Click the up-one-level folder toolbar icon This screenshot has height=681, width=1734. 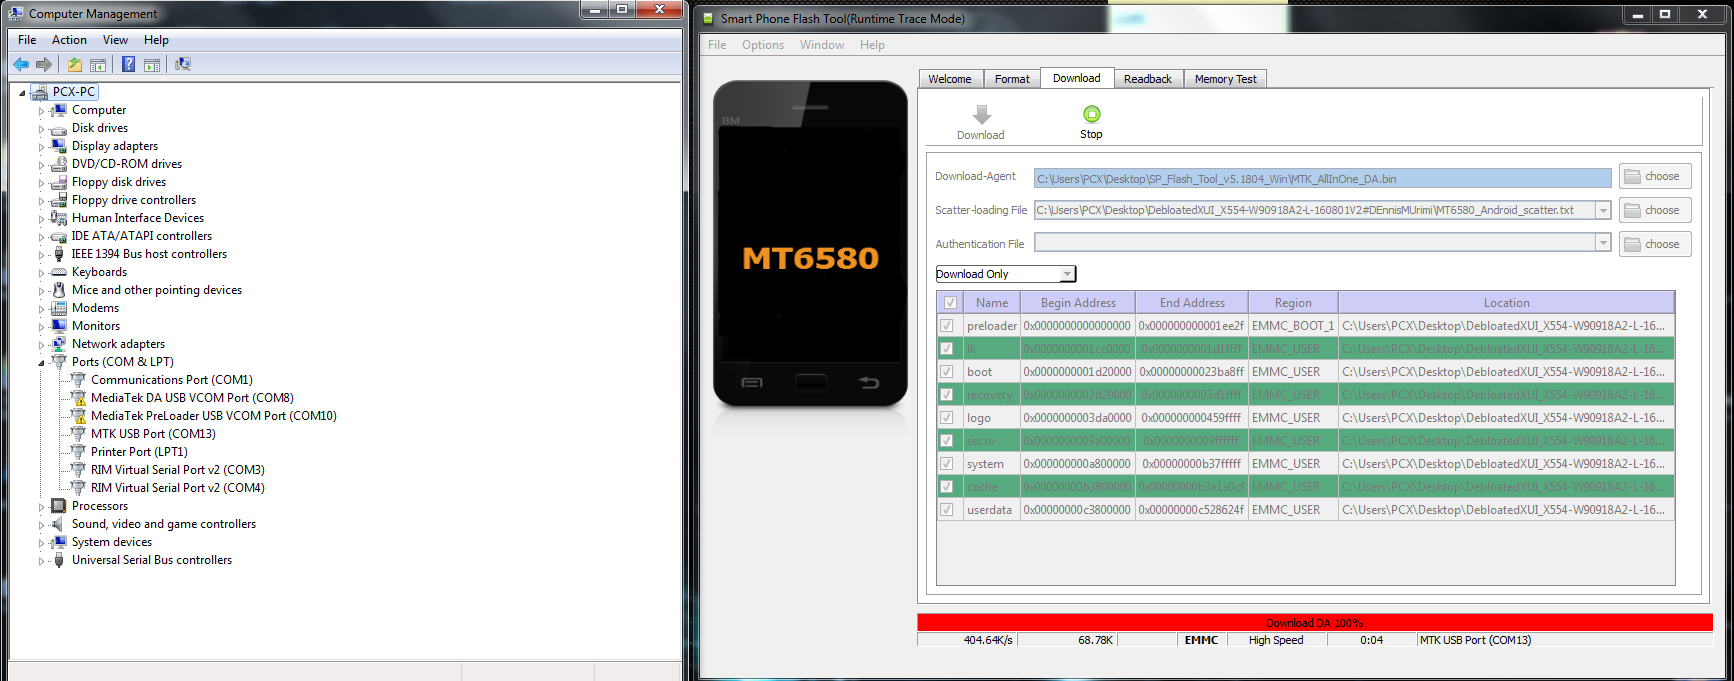[75, 64]
